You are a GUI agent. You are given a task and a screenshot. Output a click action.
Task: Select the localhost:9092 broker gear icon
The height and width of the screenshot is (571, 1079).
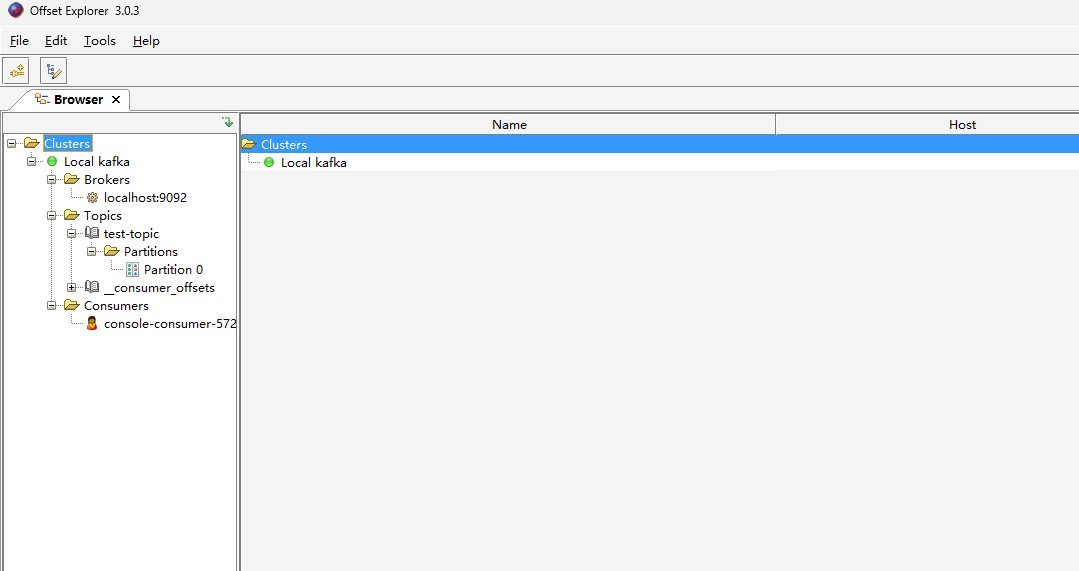92,198
